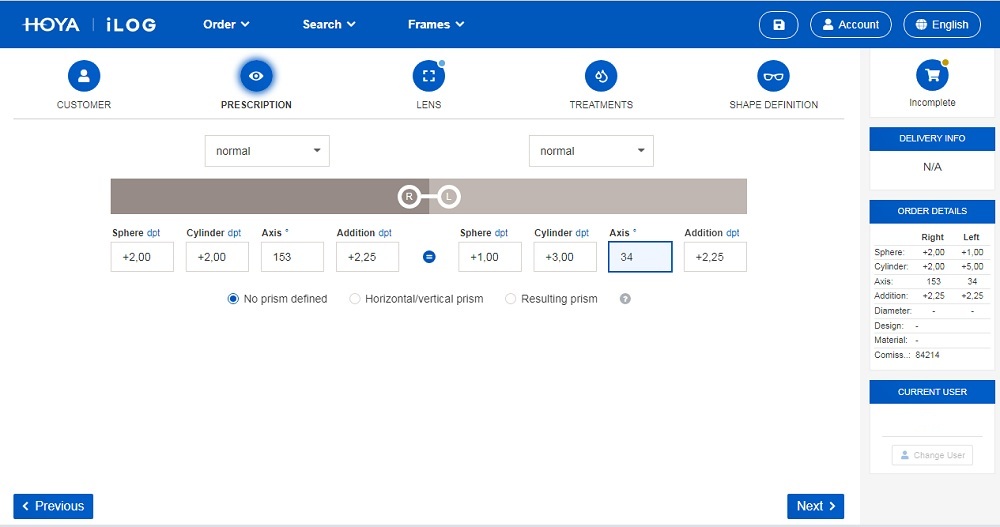Click the Next button

(x=815, y=506)
